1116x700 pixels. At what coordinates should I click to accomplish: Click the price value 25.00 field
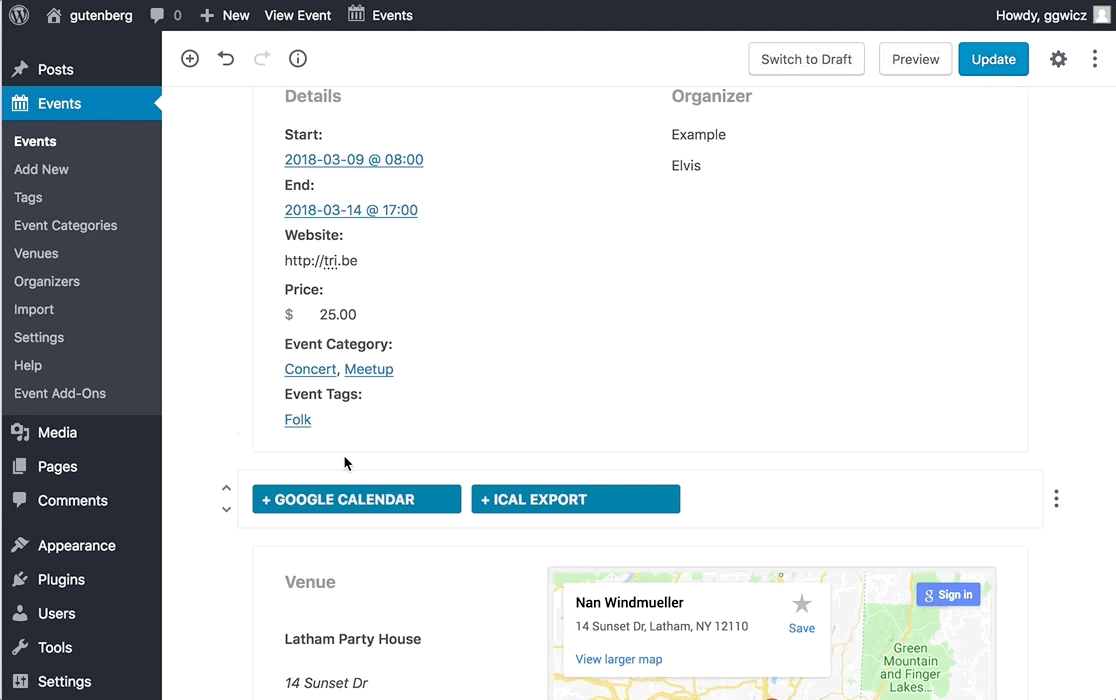tap(338, 314)
